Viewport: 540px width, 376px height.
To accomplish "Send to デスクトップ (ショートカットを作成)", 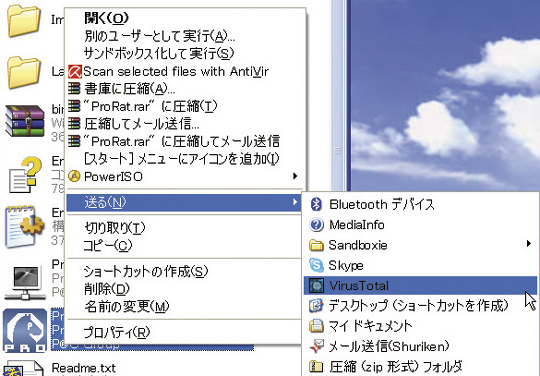I will click(420, 305).
